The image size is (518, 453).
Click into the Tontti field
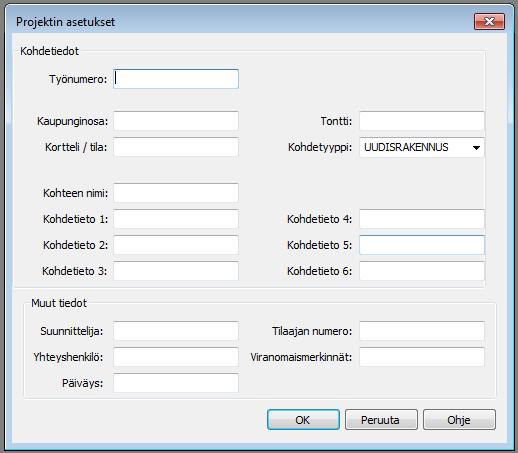coord(422,121)
